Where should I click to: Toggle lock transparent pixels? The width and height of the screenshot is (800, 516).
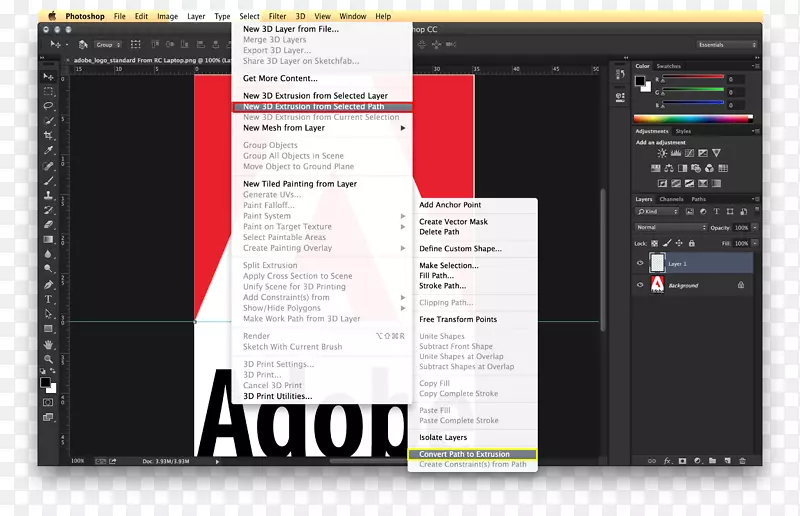(655, 243)
